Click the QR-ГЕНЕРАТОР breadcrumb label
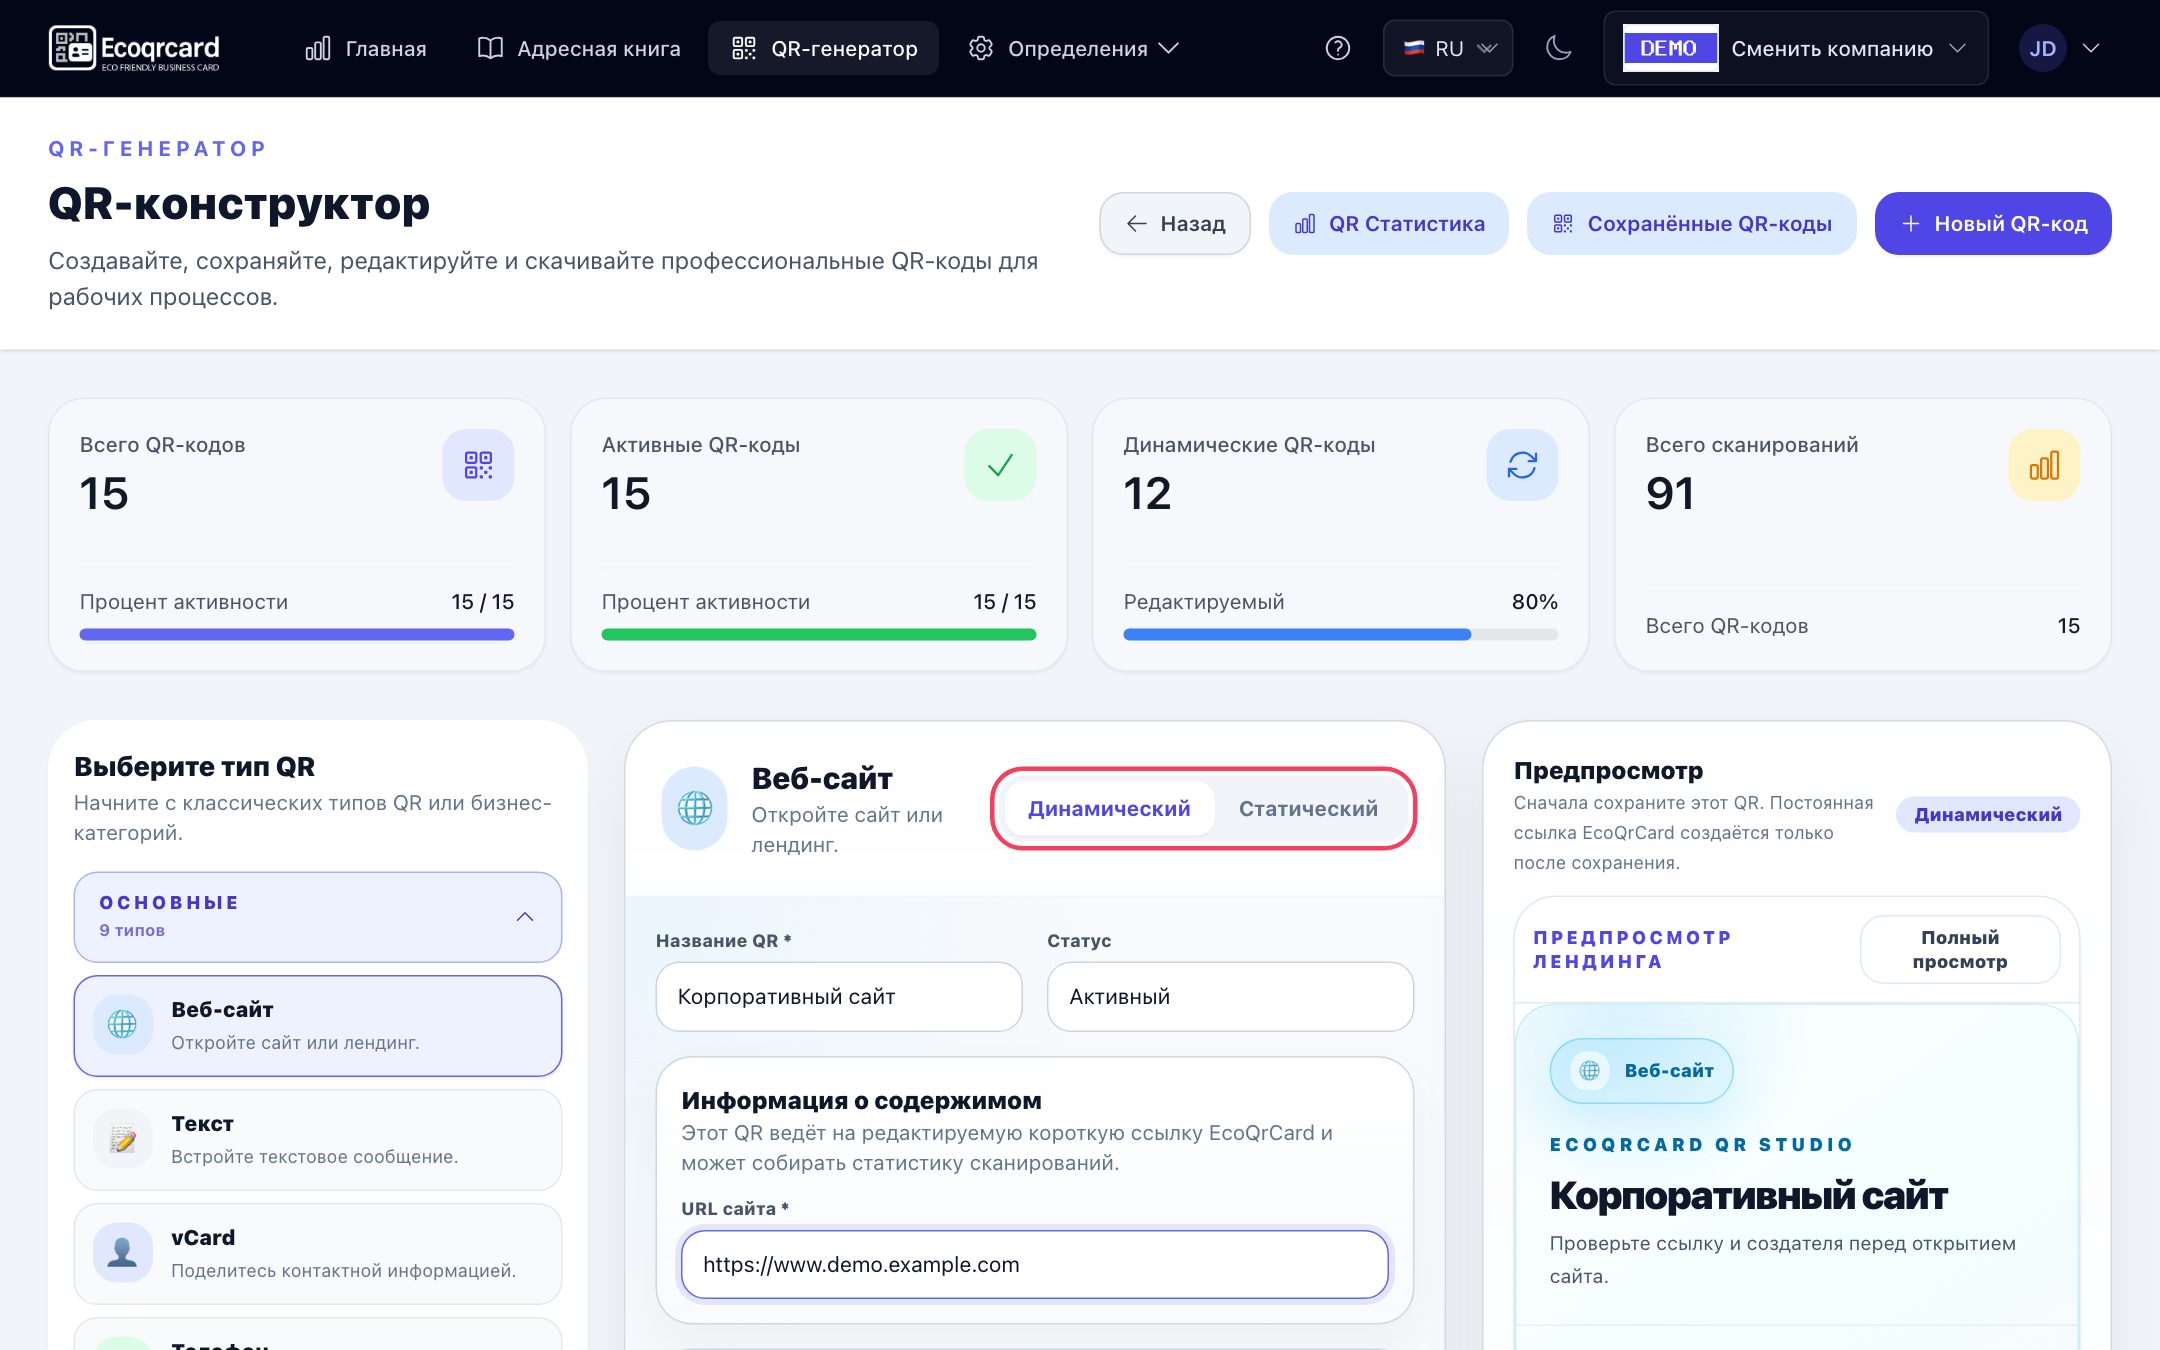 click(x=158, y=149)
